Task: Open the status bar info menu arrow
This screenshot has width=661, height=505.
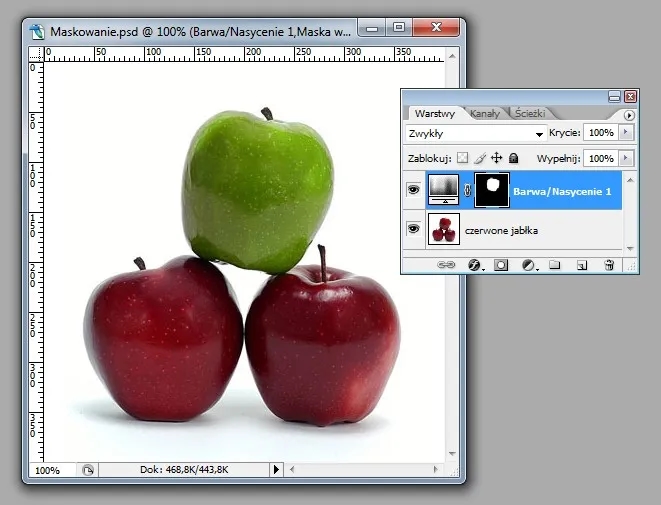Action: click(x=276, y=469)
